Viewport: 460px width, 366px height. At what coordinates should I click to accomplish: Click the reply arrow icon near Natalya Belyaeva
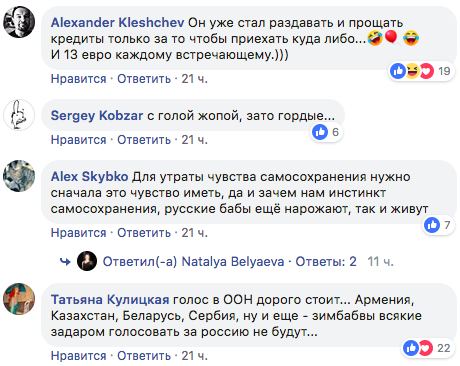(65, 262)
